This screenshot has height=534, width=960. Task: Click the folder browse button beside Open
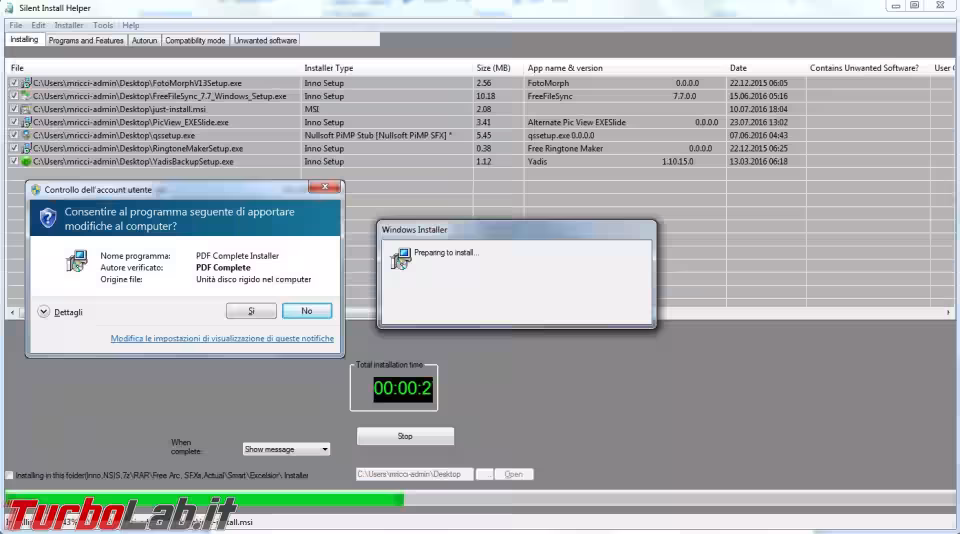pos(484,474)
